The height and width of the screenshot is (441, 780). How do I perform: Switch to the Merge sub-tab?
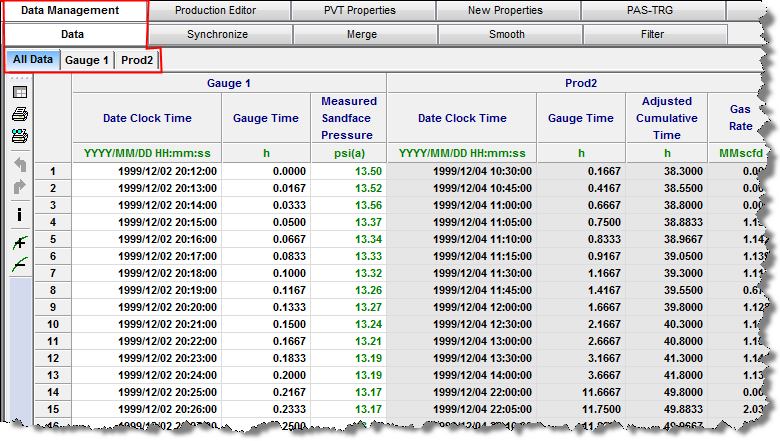(361, 34)
